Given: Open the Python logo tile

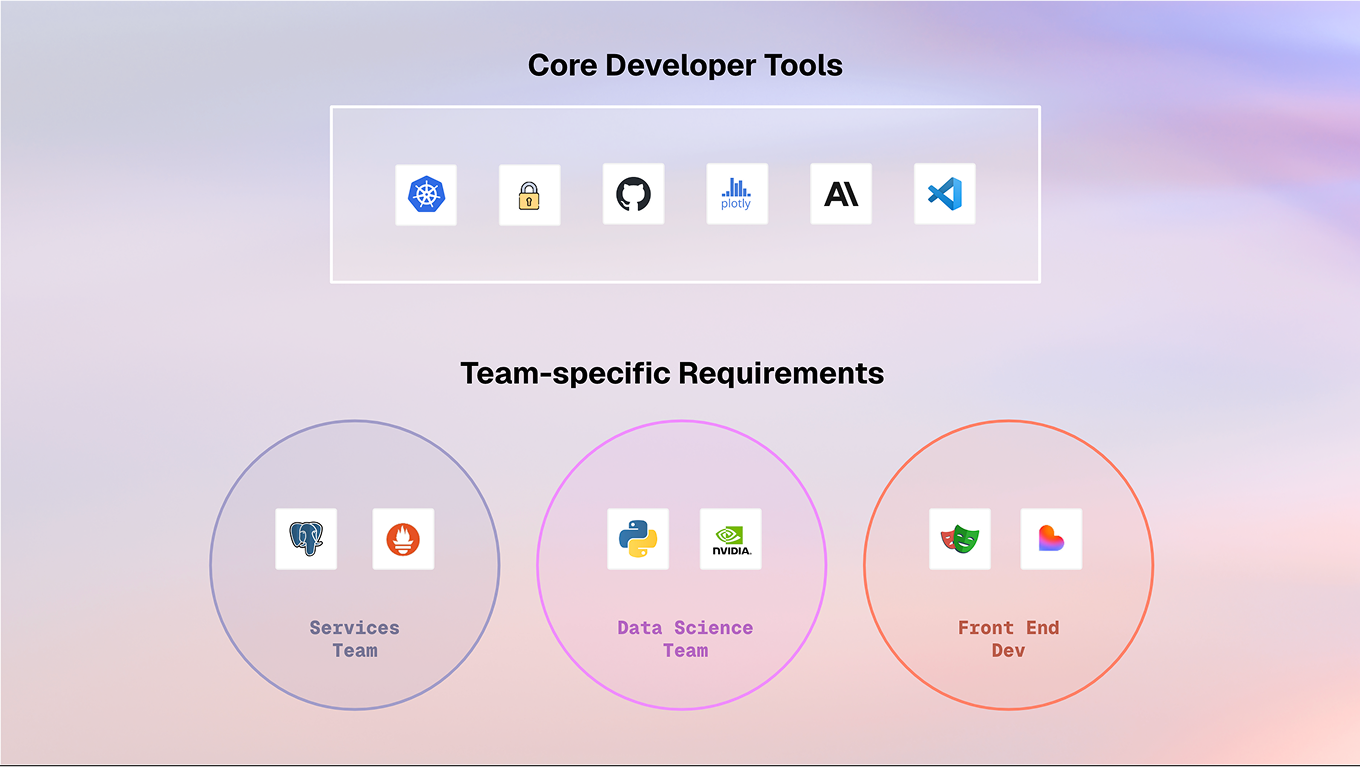Looking at the screenshot, I should (638, 539).
